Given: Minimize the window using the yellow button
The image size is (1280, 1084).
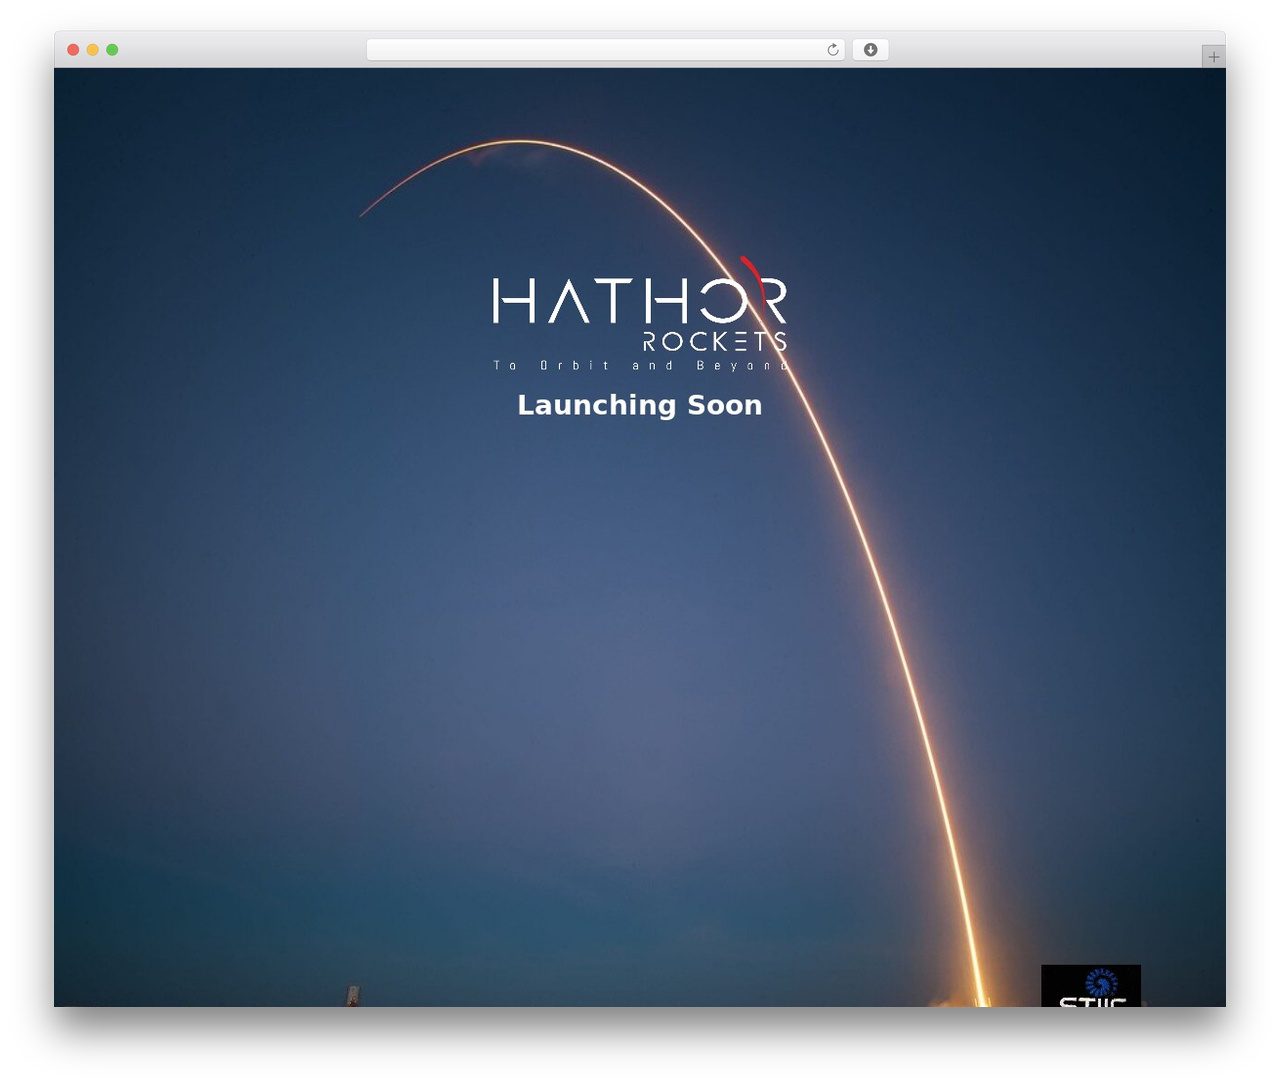Looking at the screenshot, I should point(93,50).
